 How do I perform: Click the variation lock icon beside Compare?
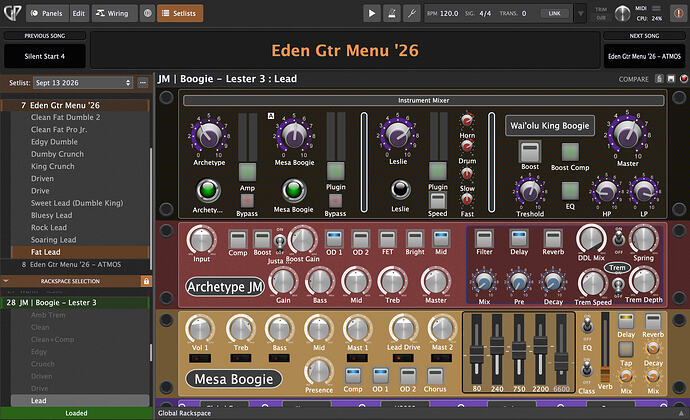click(x=659, y=79)
